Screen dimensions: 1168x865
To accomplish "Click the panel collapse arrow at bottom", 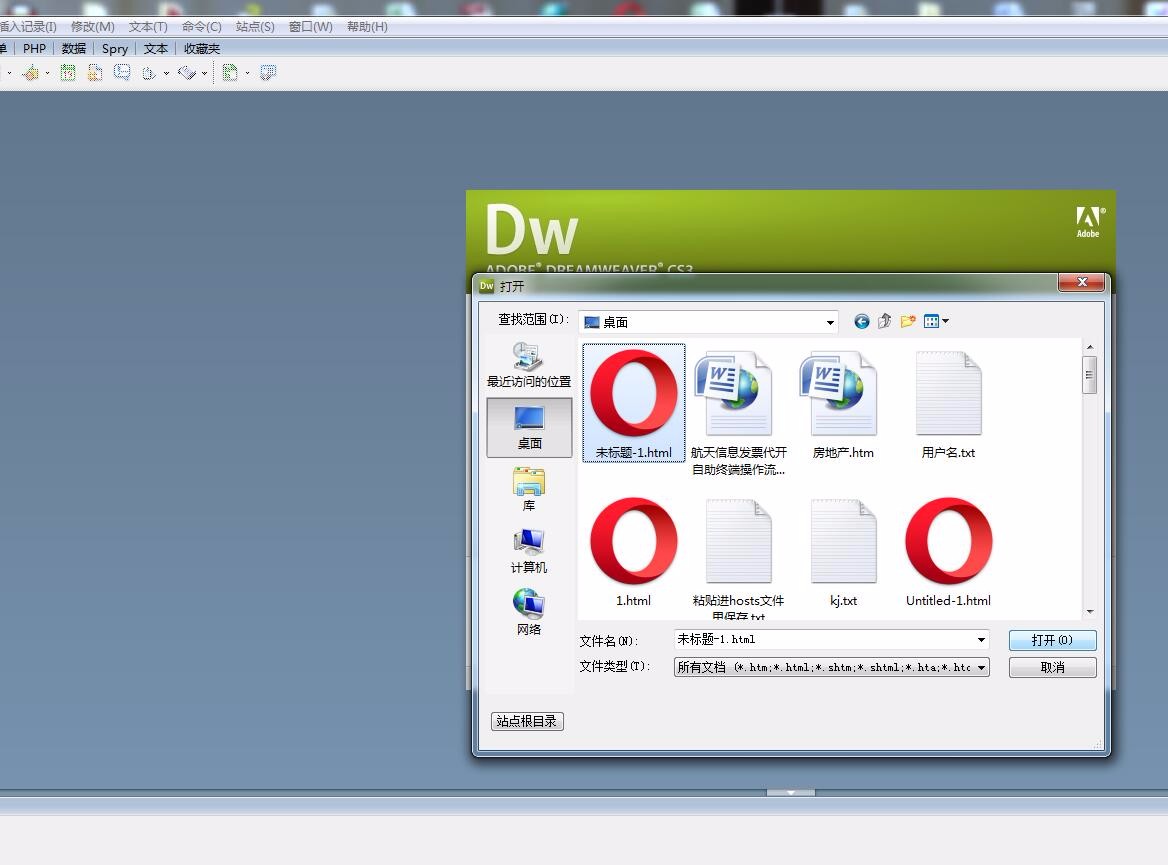I will [790, 793].
